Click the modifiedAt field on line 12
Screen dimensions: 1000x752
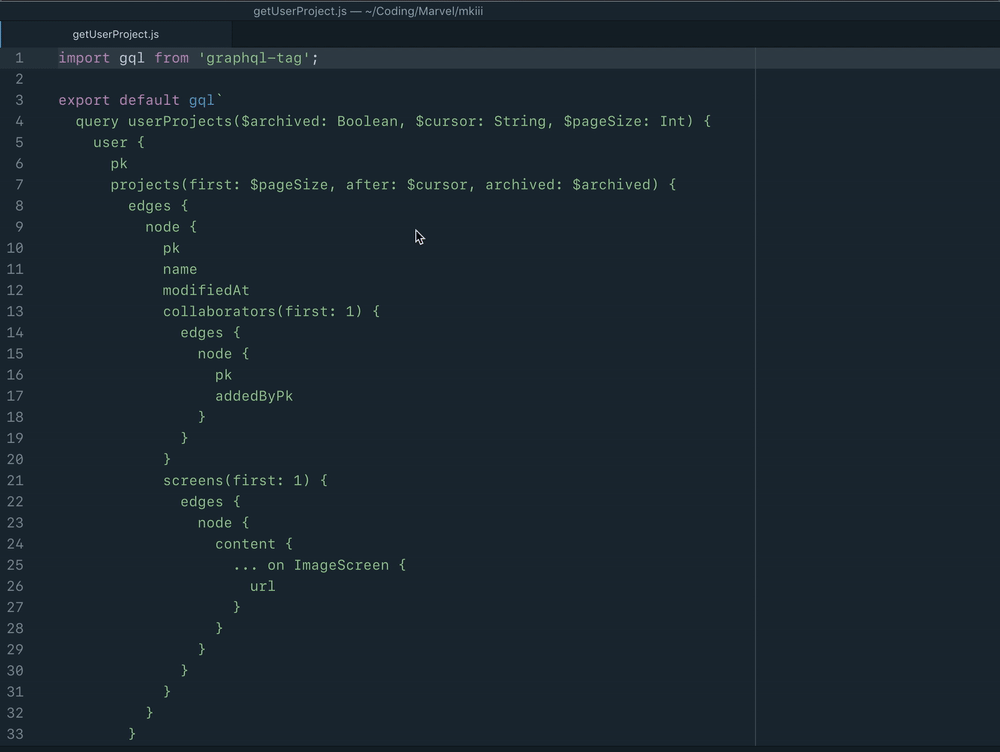pos(206,290)
